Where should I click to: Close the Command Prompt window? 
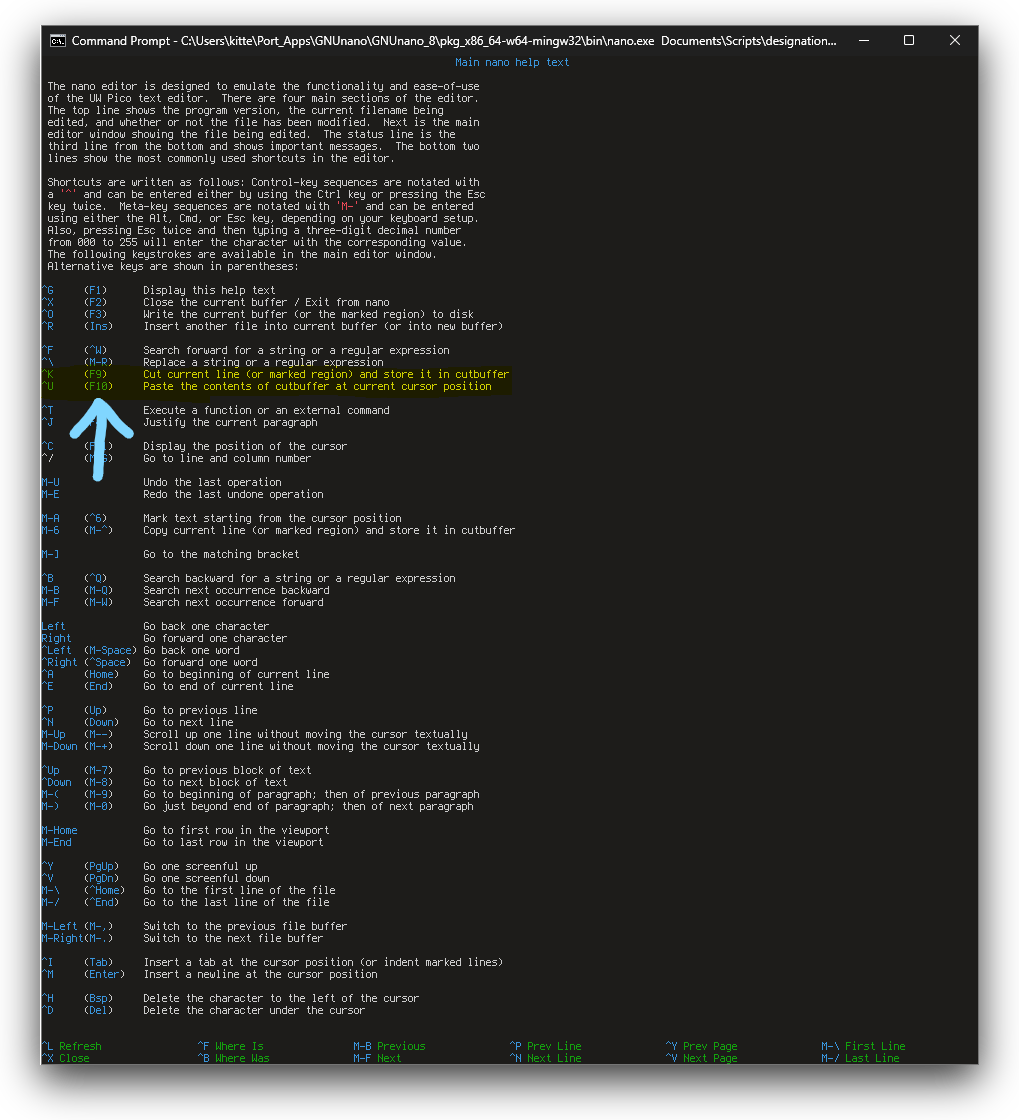pos(955,41)
